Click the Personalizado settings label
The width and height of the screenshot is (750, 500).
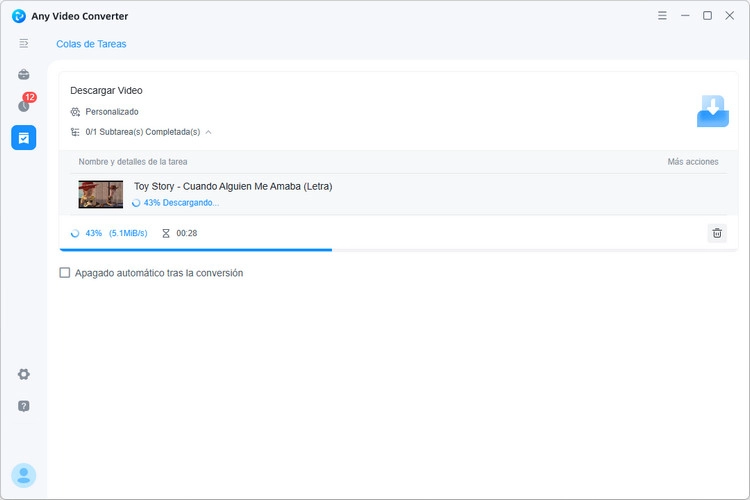pos(112,111)
